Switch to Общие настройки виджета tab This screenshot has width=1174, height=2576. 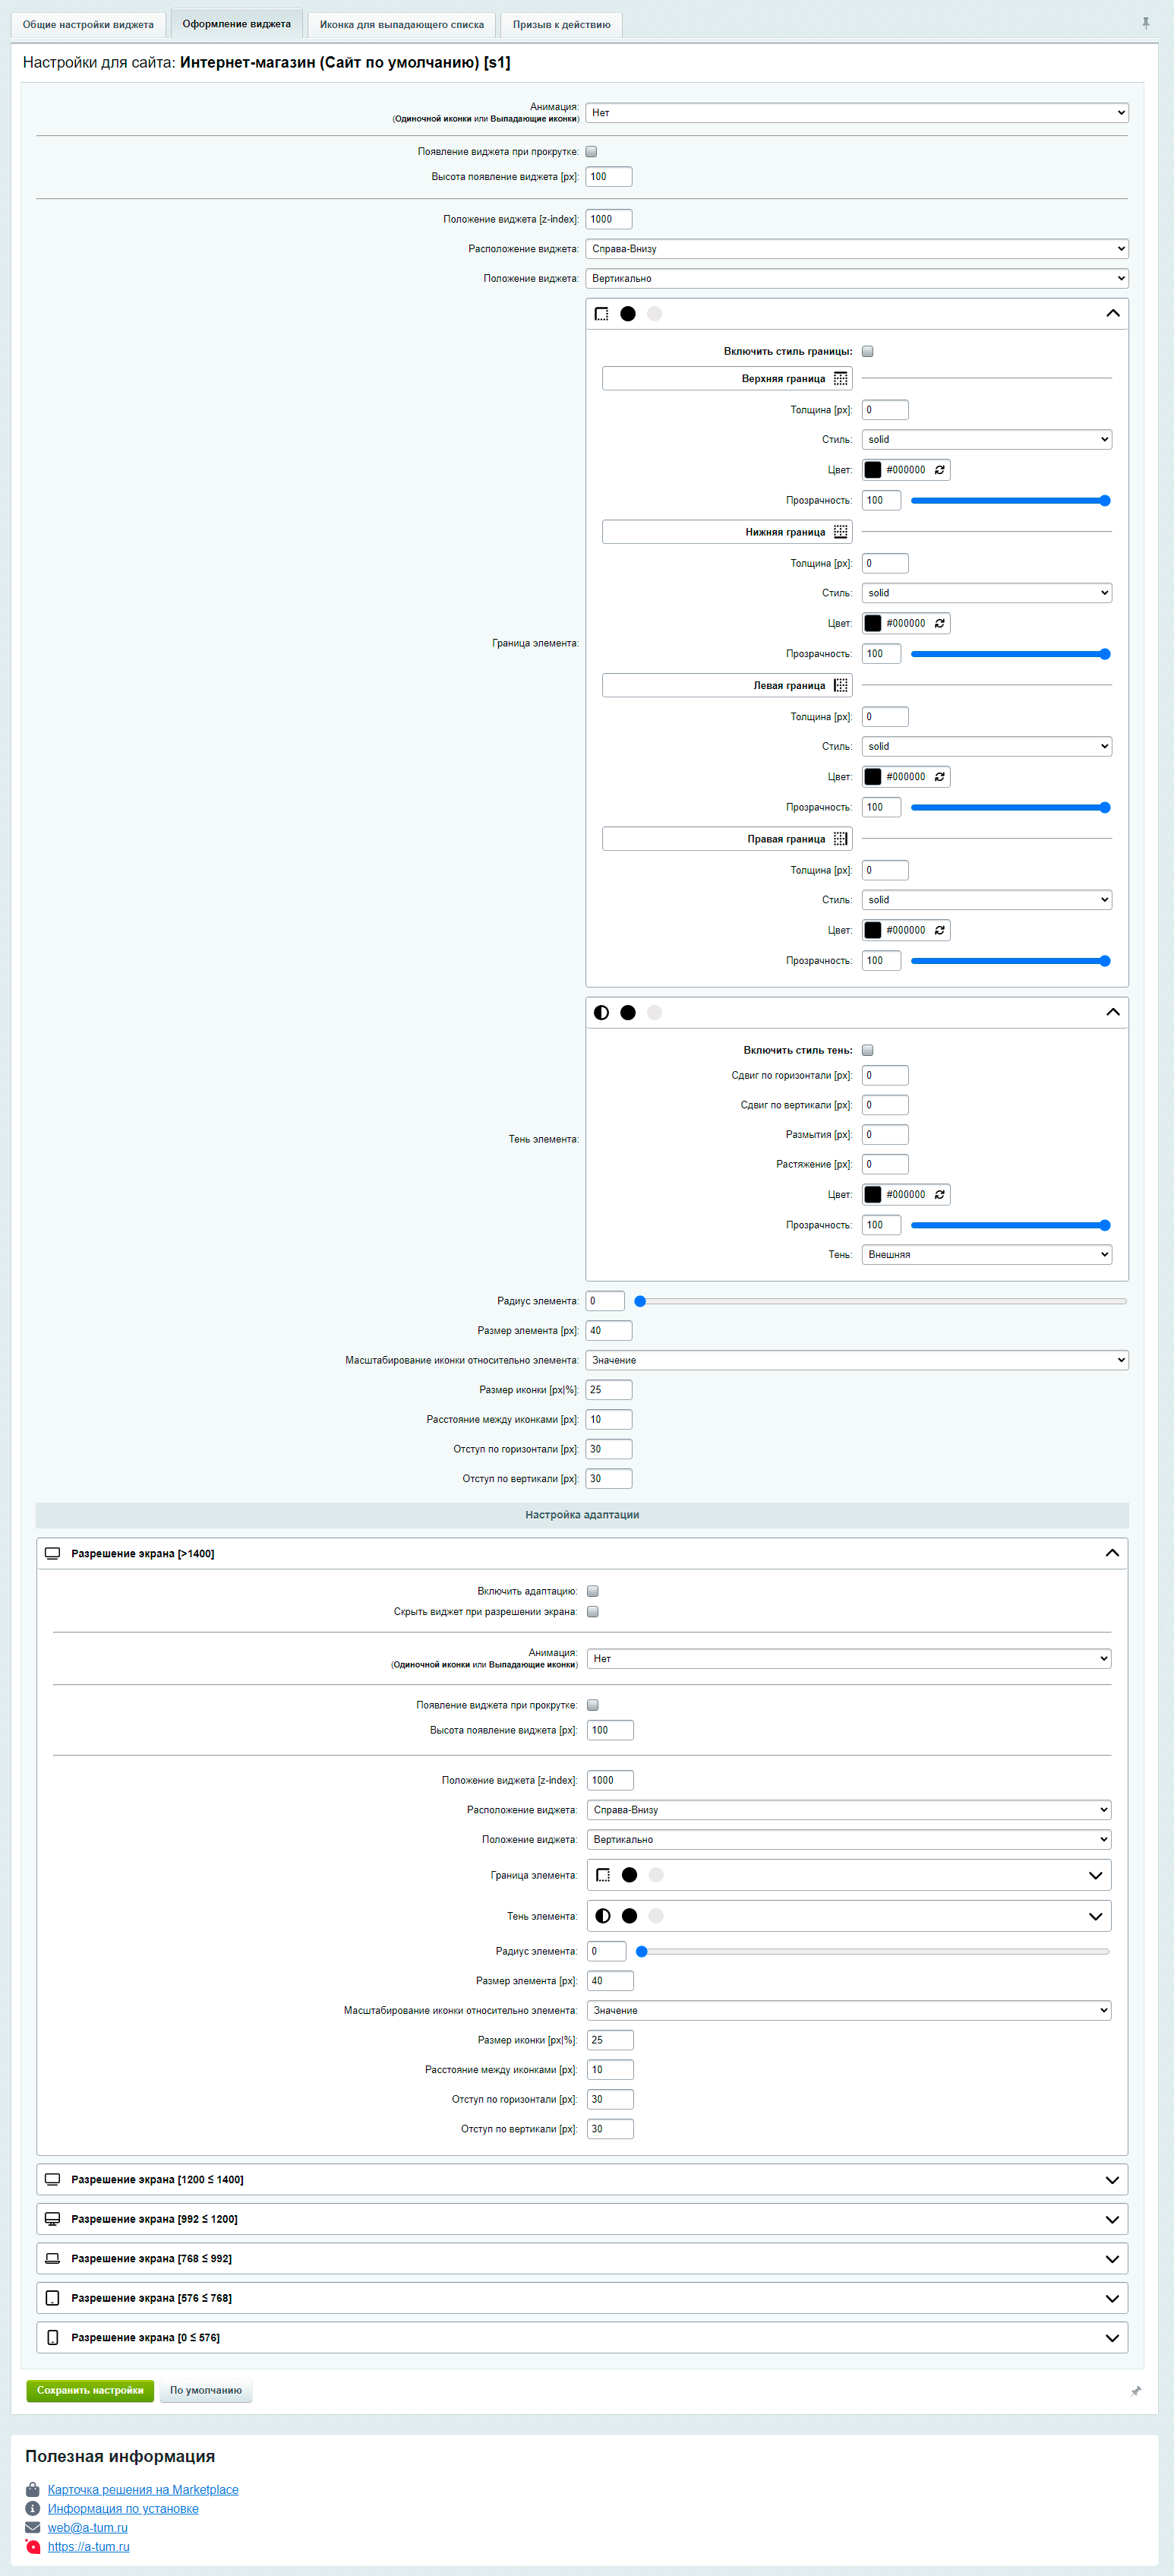click(88, 25)
